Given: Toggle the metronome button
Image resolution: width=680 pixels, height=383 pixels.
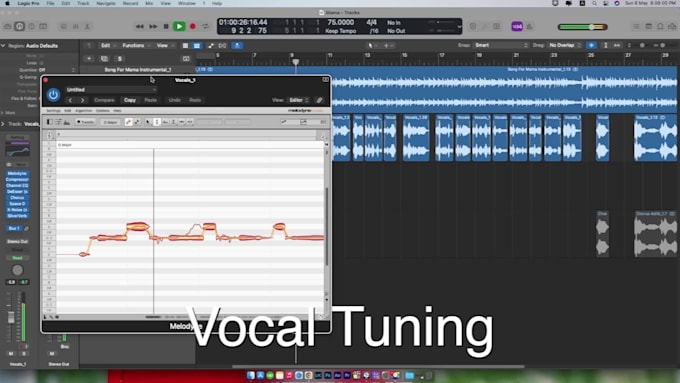Looking at the screenshot, I should pyautogui.click(x=530, y=26).
